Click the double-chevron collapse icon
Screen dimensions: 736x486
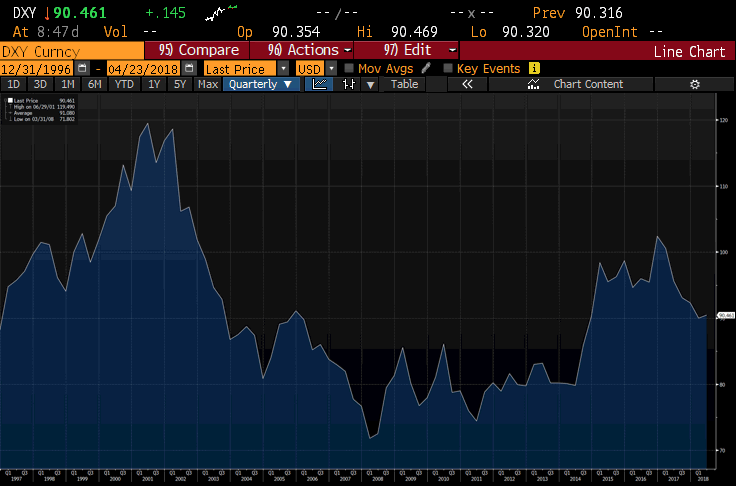(467, 84)
